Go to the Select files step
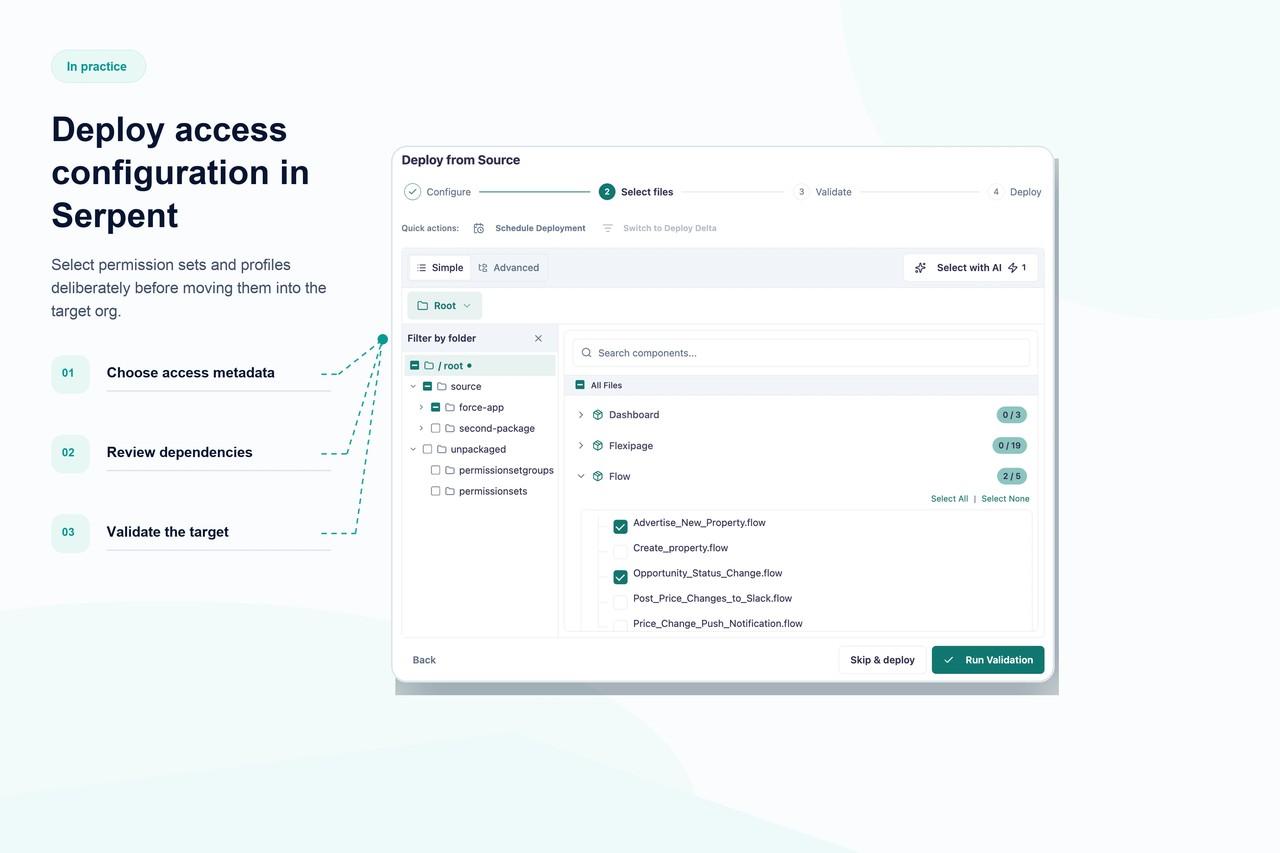 (636, 192)
